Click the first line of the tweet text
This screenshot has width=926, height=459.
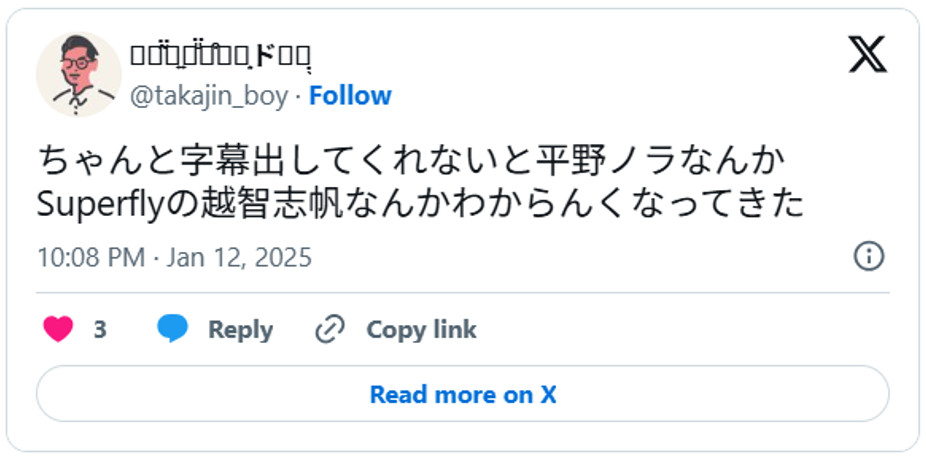tap(399, 161)
